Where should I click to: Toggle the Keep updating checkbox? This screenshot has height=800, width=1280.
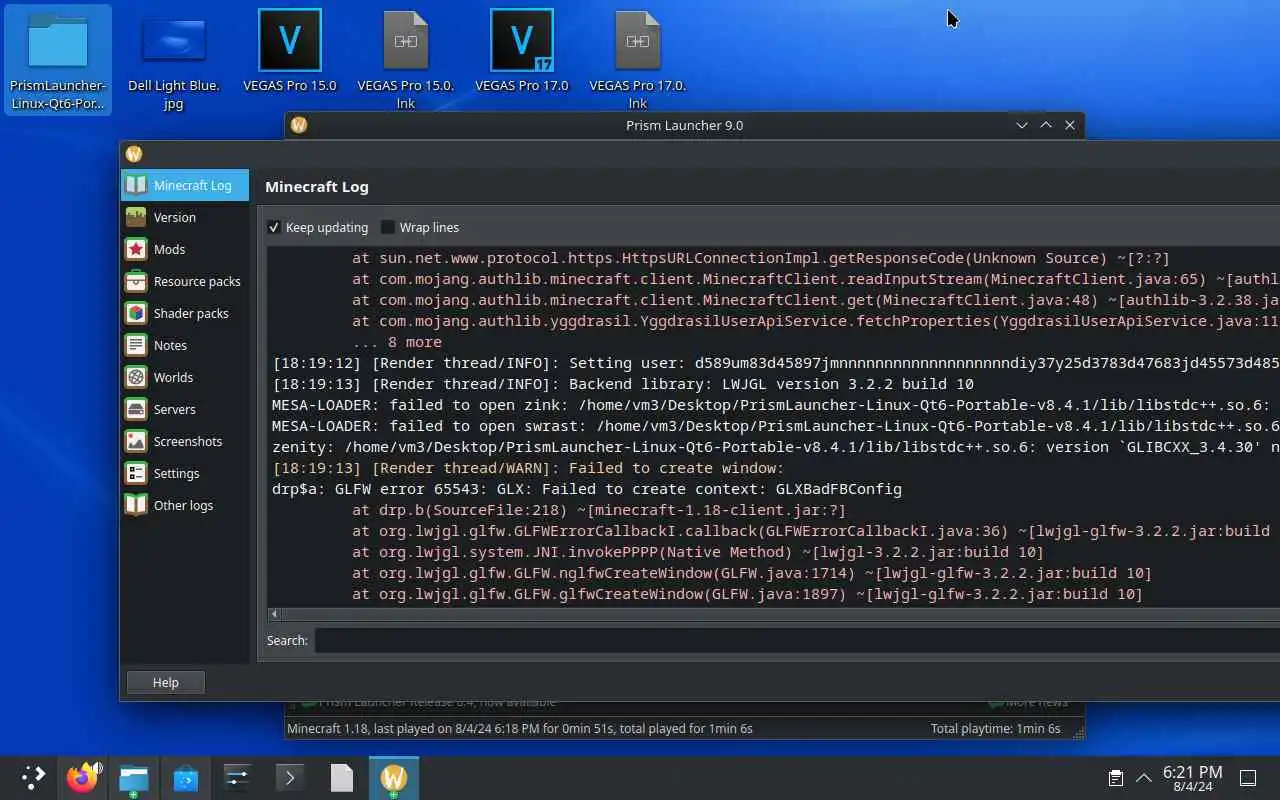click(274, 228)
